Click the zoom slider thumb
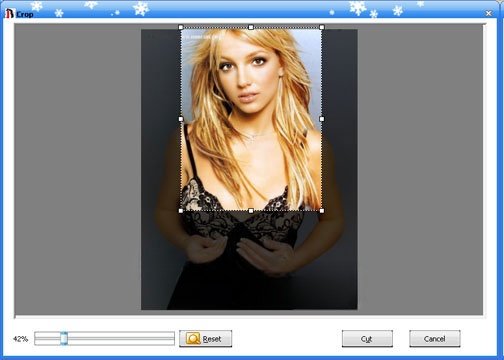This screenshot has width=504, height=360. click(64, 338)
